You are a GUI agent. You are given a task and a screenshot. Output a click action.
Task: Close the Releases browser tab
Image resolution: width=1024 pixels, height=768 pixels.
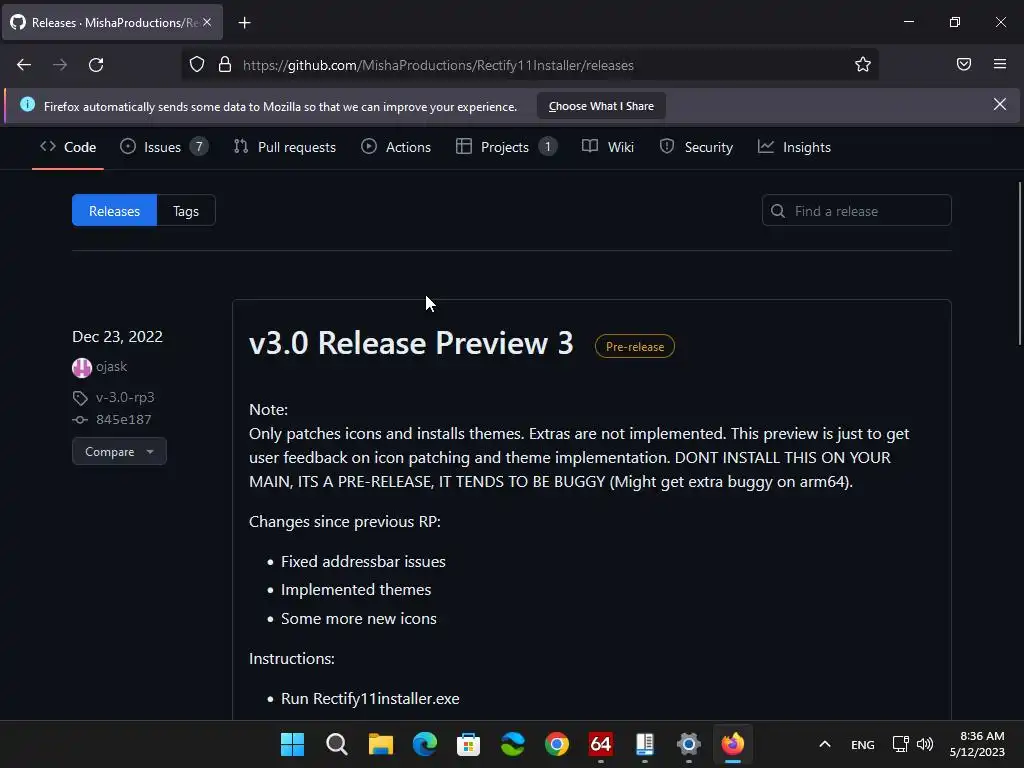click(207, 22)
